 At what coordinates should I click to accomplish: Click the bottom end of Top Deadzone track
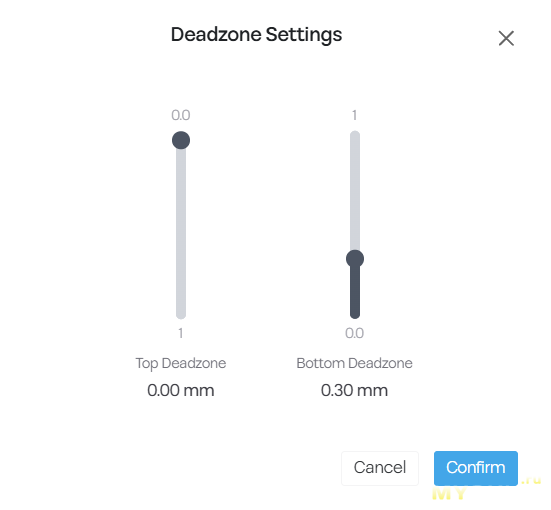point(181,315)
